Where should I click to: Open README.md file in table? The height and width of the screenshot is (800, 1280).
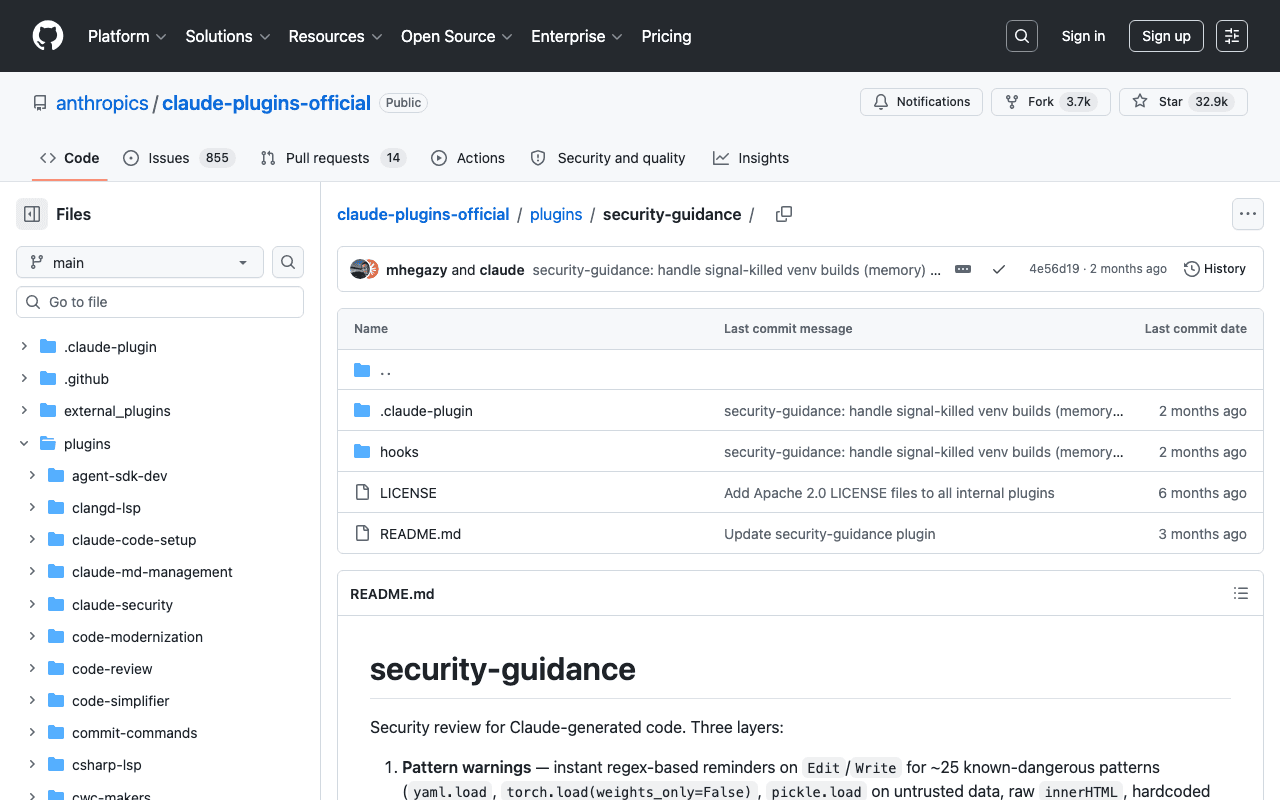click(420, 534)
